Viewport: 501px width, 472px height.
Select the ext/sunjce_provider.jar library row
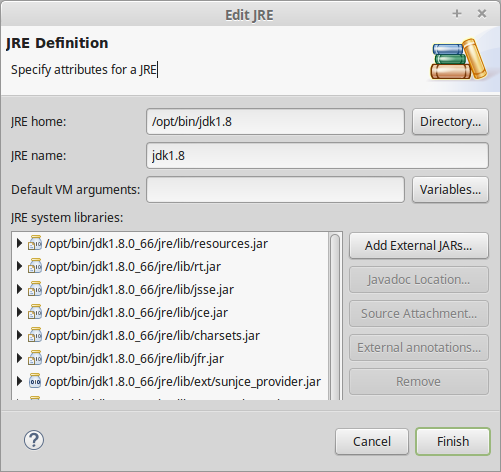point(170,382)
